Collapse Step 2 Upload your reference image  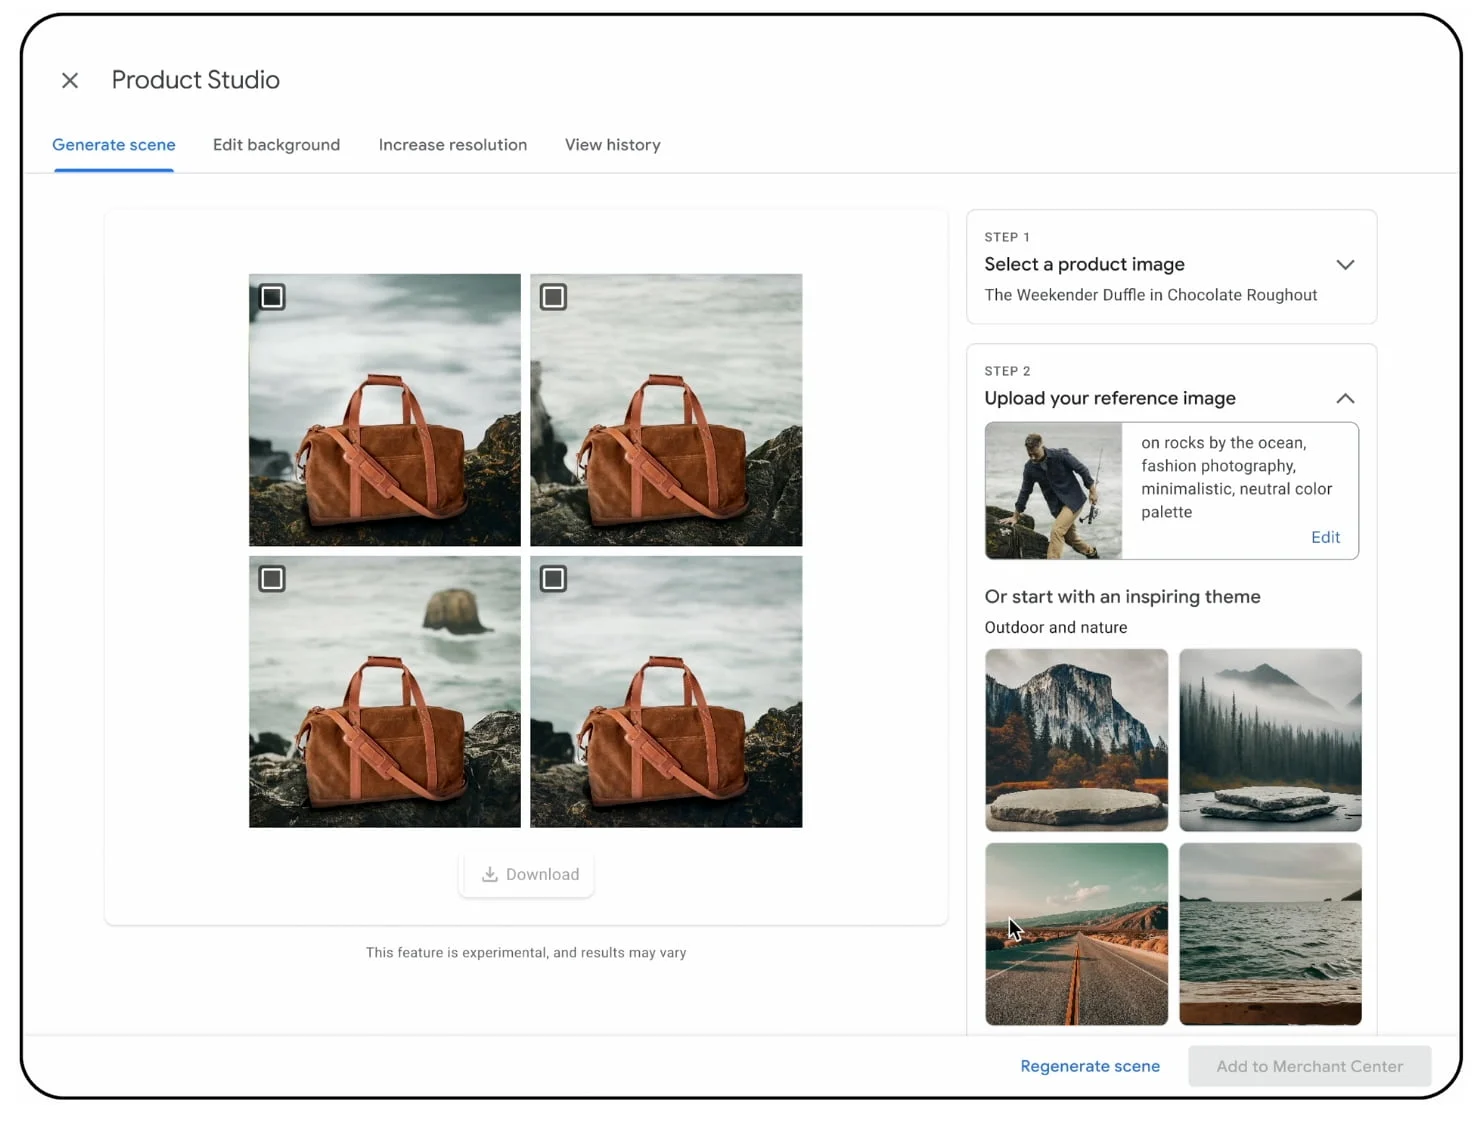(x=1345, y=398)
